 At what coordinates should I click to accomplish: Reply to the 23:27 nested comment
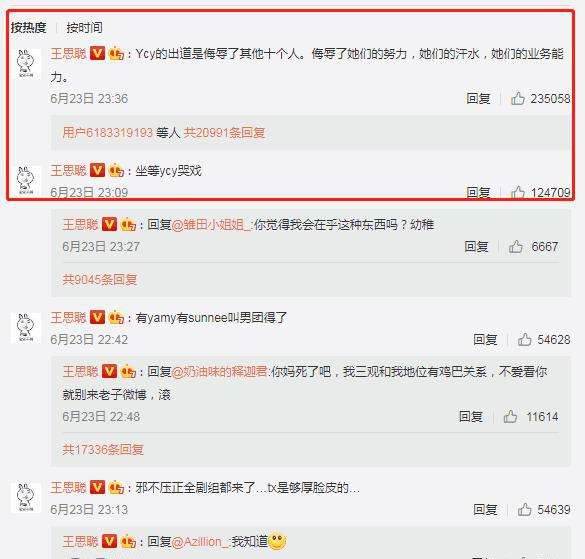tap(476, 247)
